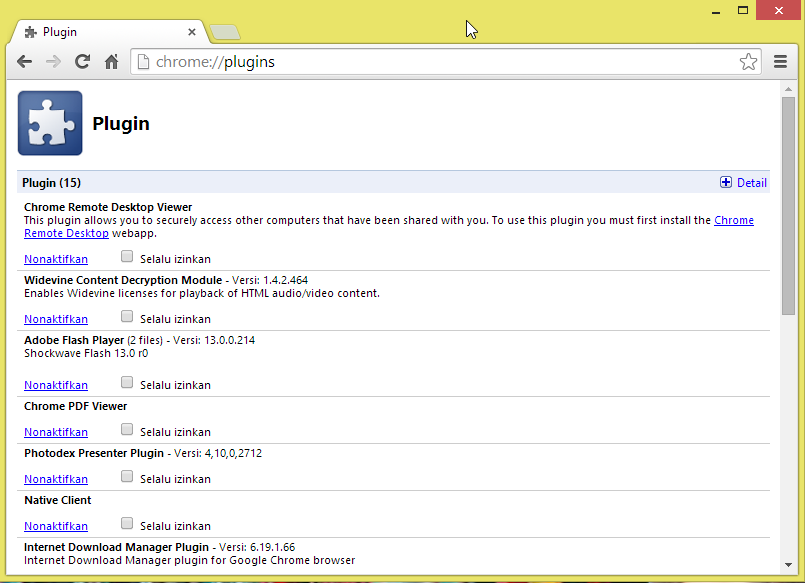Select the Plugin tab
This screenshot has height=583, width=805.
point(108,32)
